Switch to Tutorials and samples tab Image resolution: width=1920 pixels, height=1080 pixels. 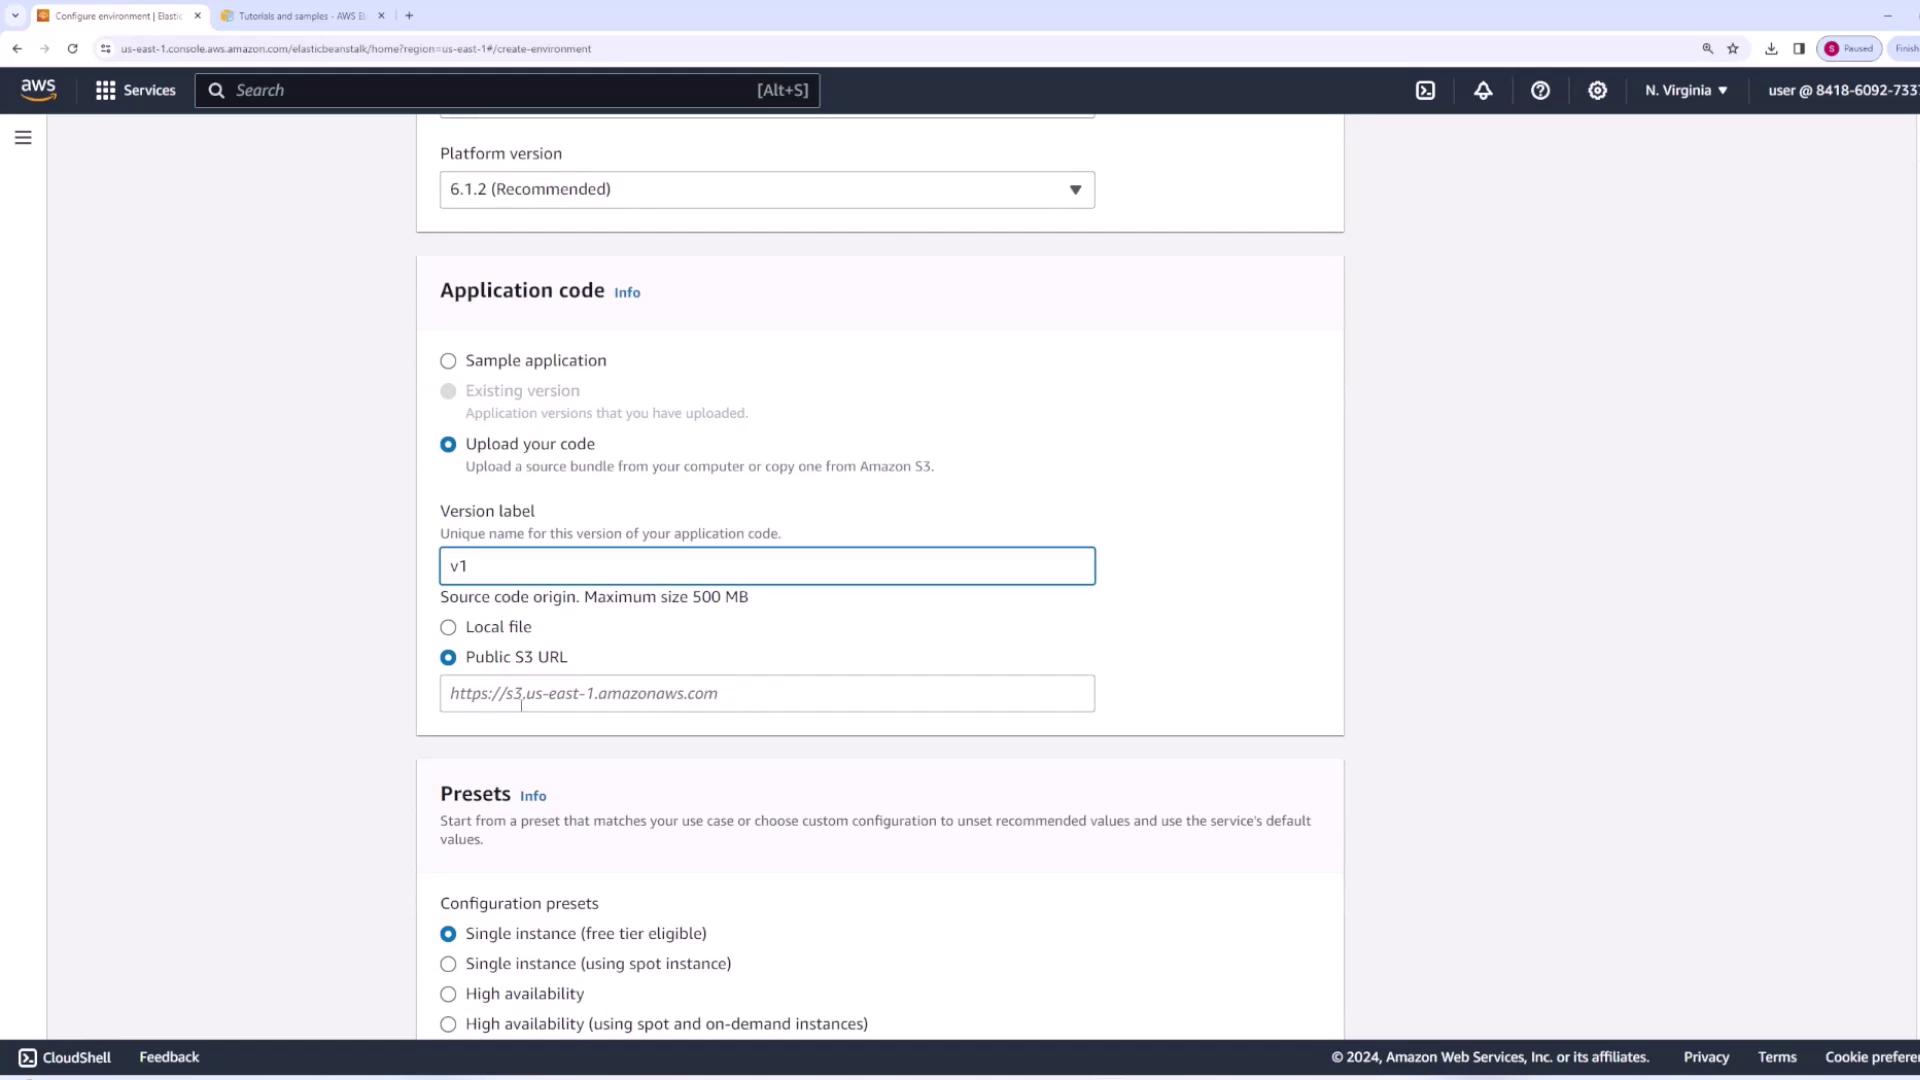pos(300,16)
